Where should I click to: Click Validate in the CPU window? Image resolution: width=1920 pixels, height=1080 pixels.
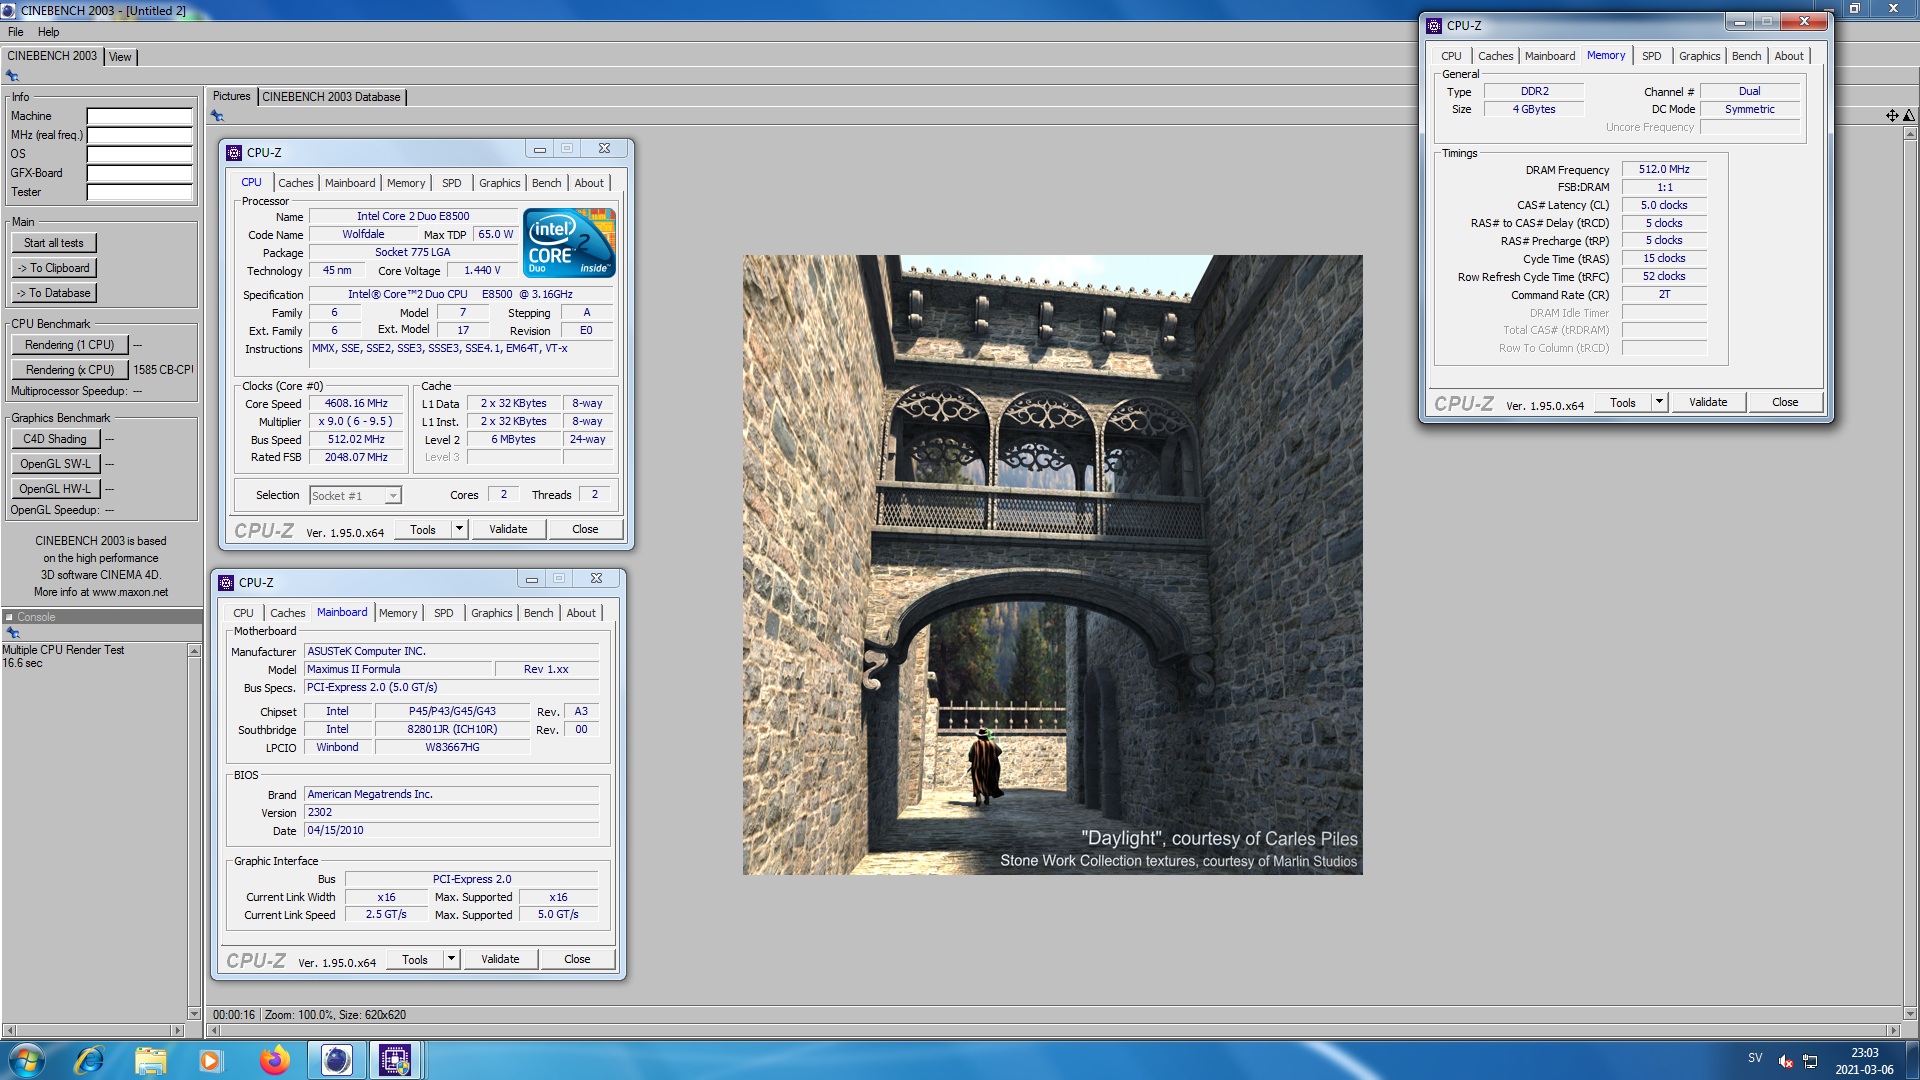coord(508,529)
